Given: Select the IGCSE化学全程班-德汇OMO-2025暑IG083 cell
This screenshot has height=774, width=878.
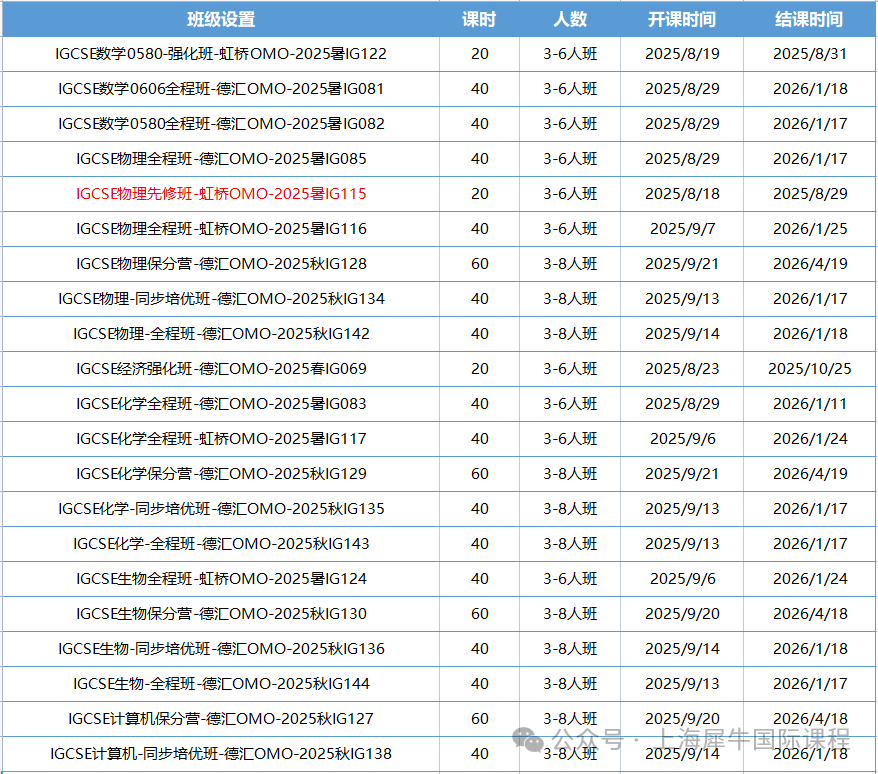Looking at the screenshot, I should click(x=221, y=404).
